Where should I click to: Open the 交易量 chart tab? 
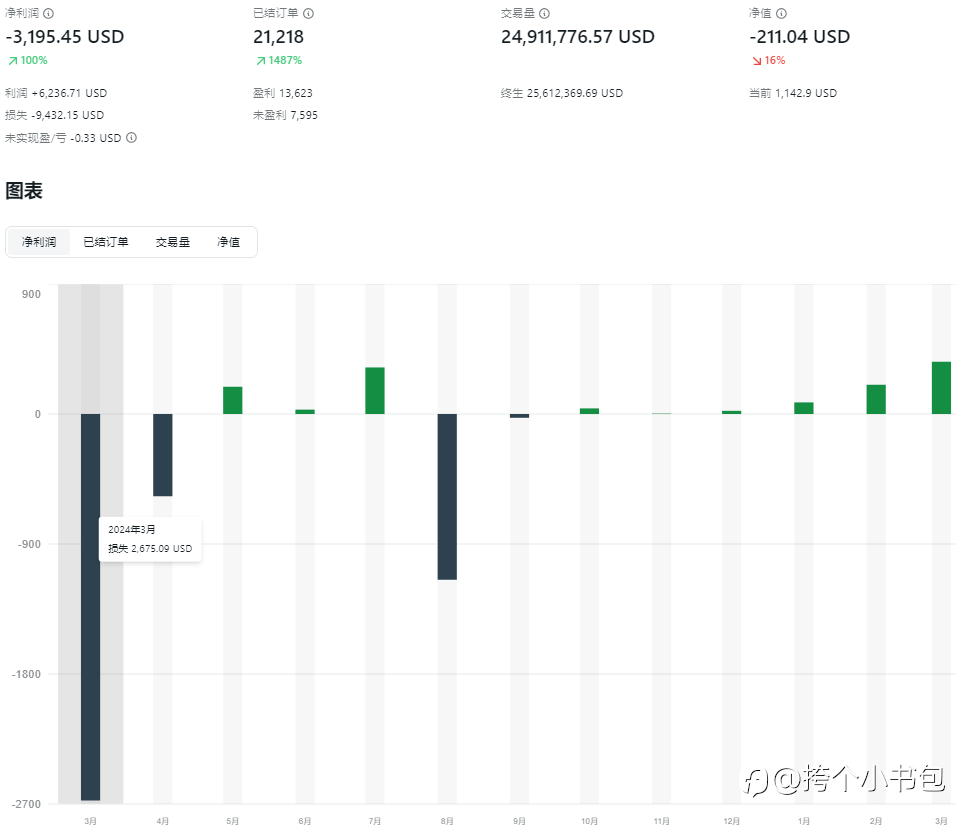[172, 242]
